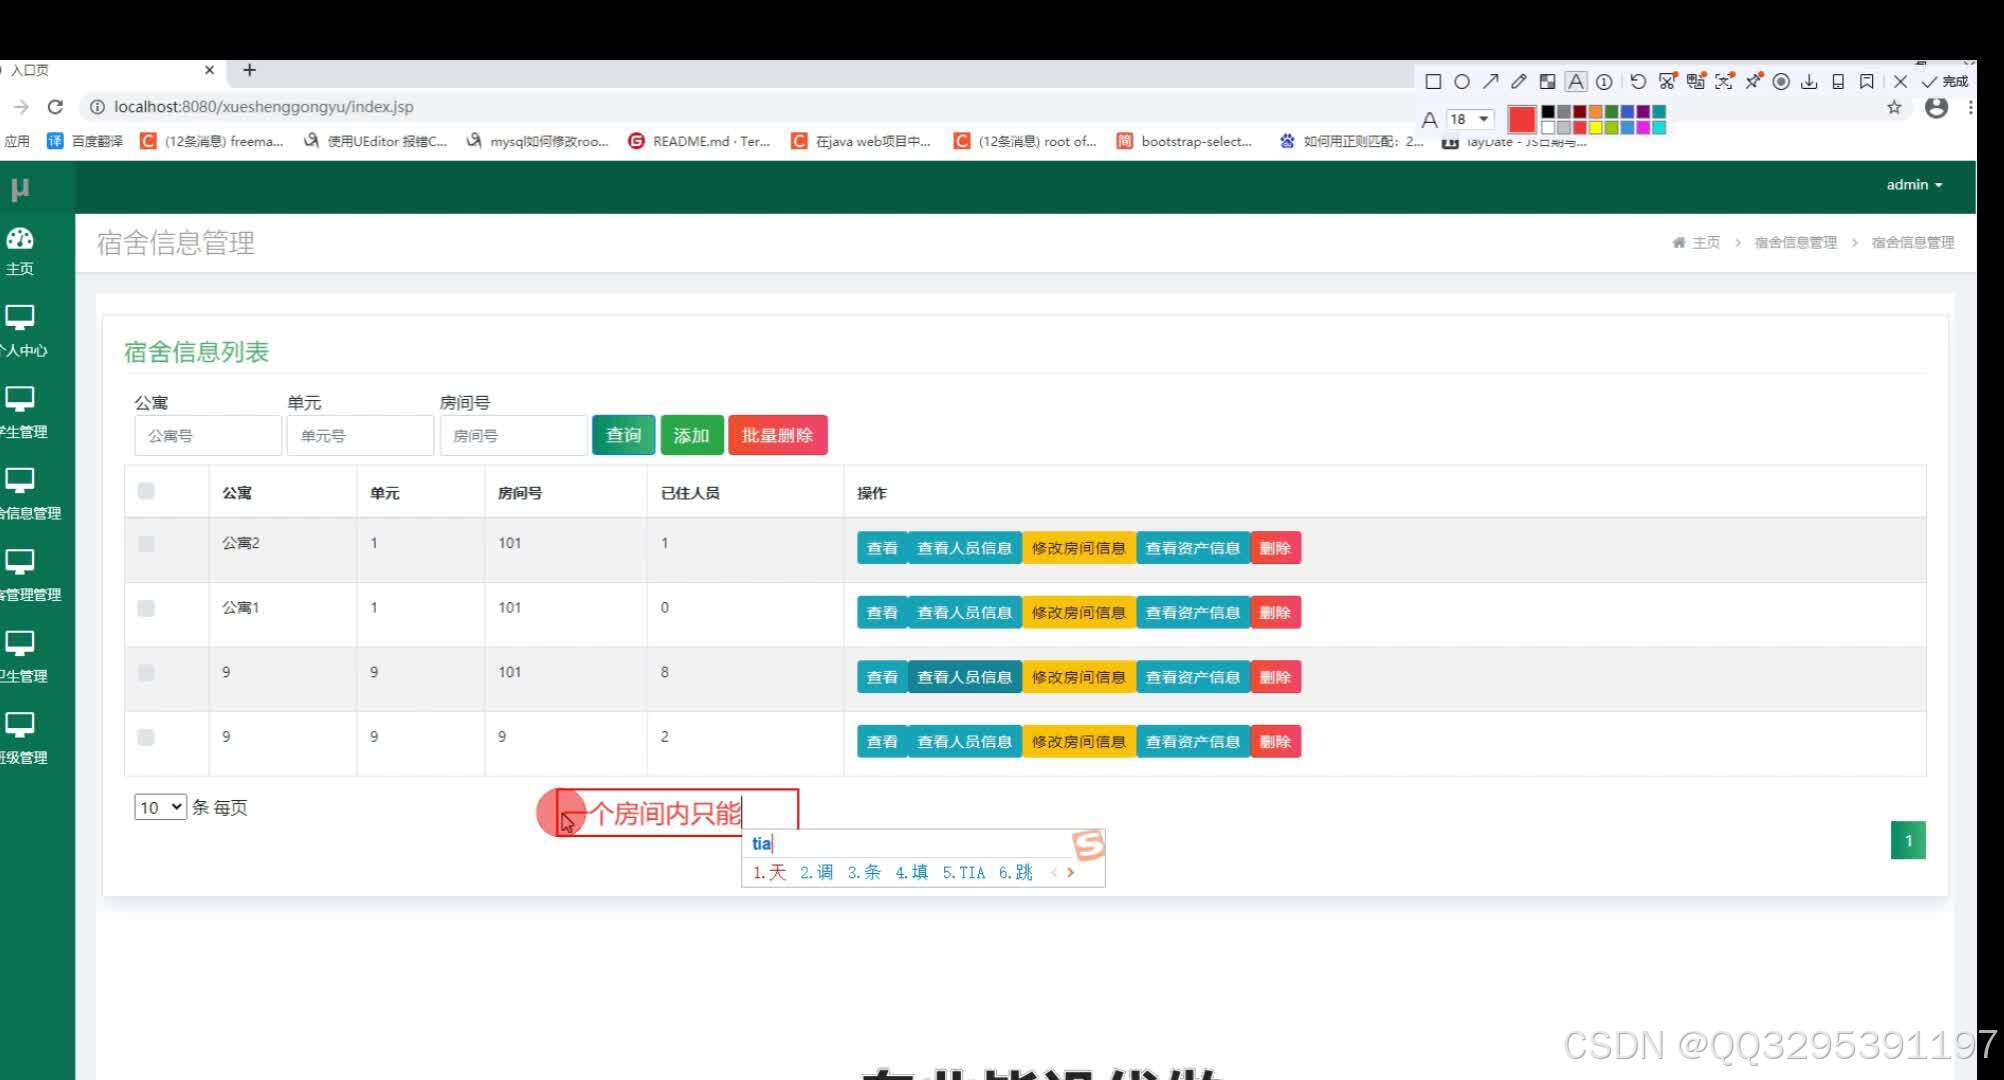Open the README.md bookmark
The image size is (2004, 1080).
coord(698,141)
